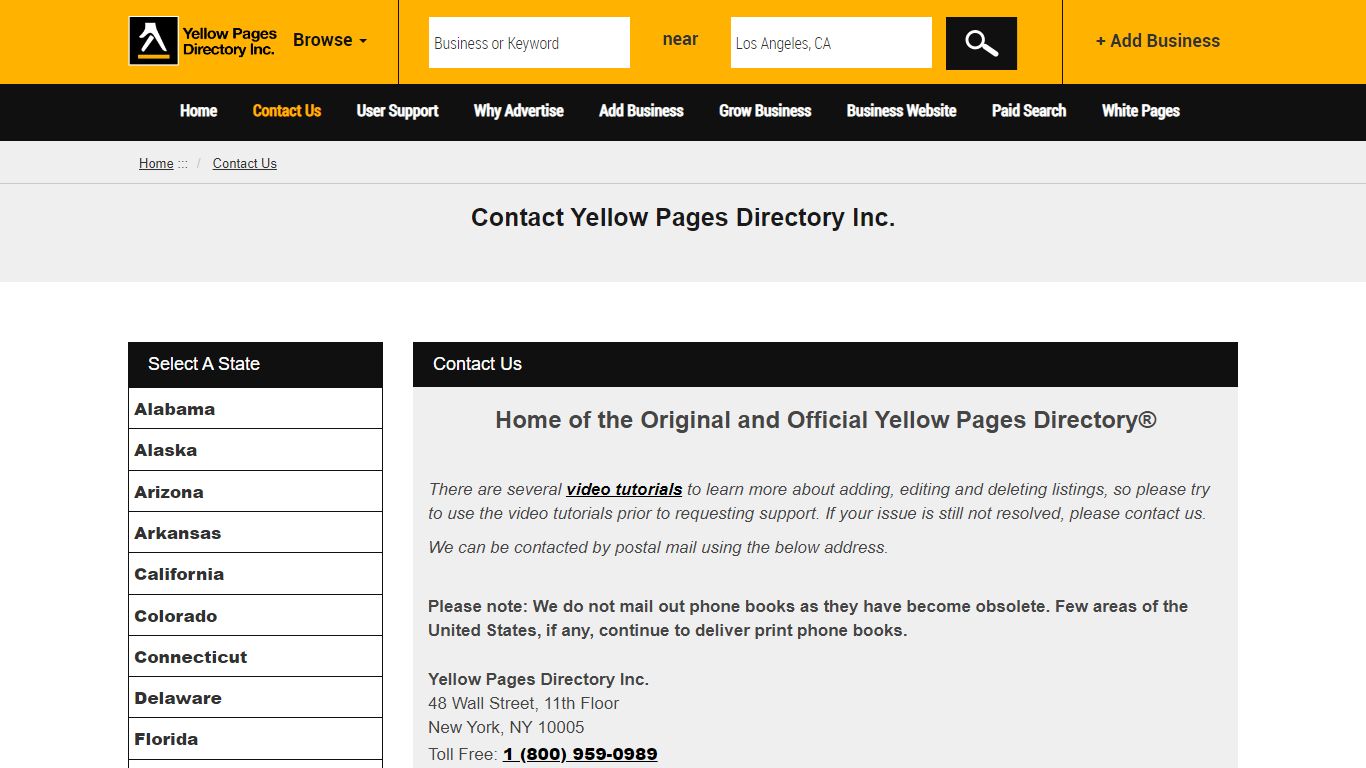Viewport: 1366px width, 768px height.
Task: Select Delaware from the state list
Action: [255, 698]
